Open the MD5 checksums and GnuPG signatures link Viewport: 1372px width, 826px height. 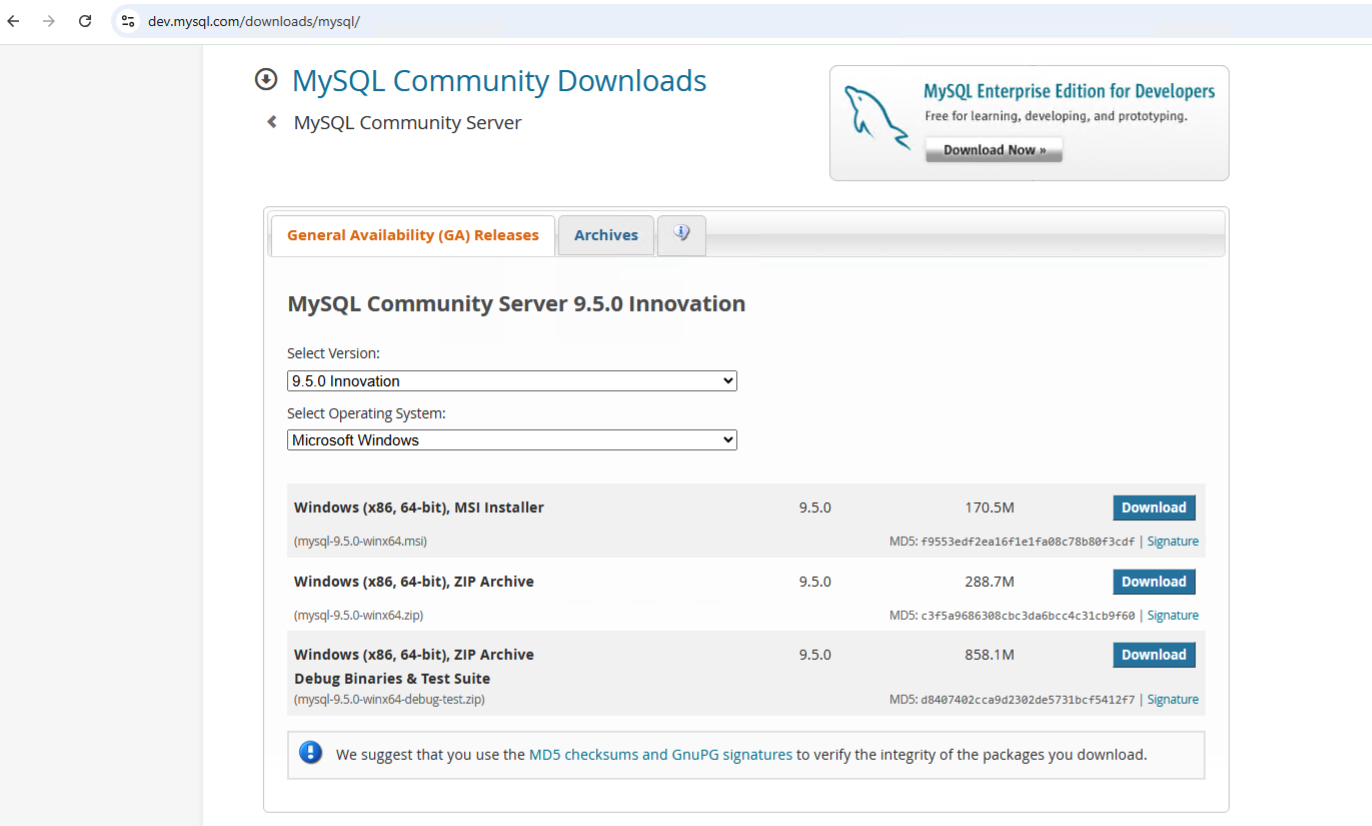point(660,754)
